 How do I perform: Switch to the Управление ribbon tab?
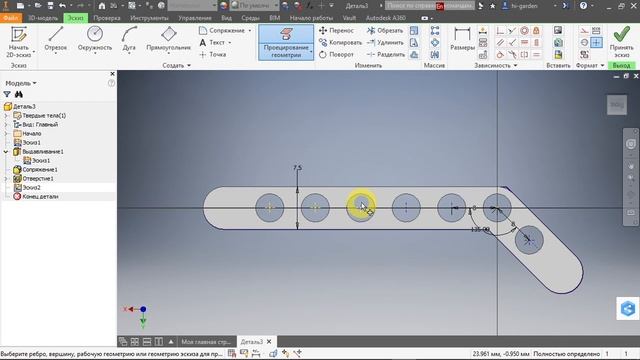[195, 18]
